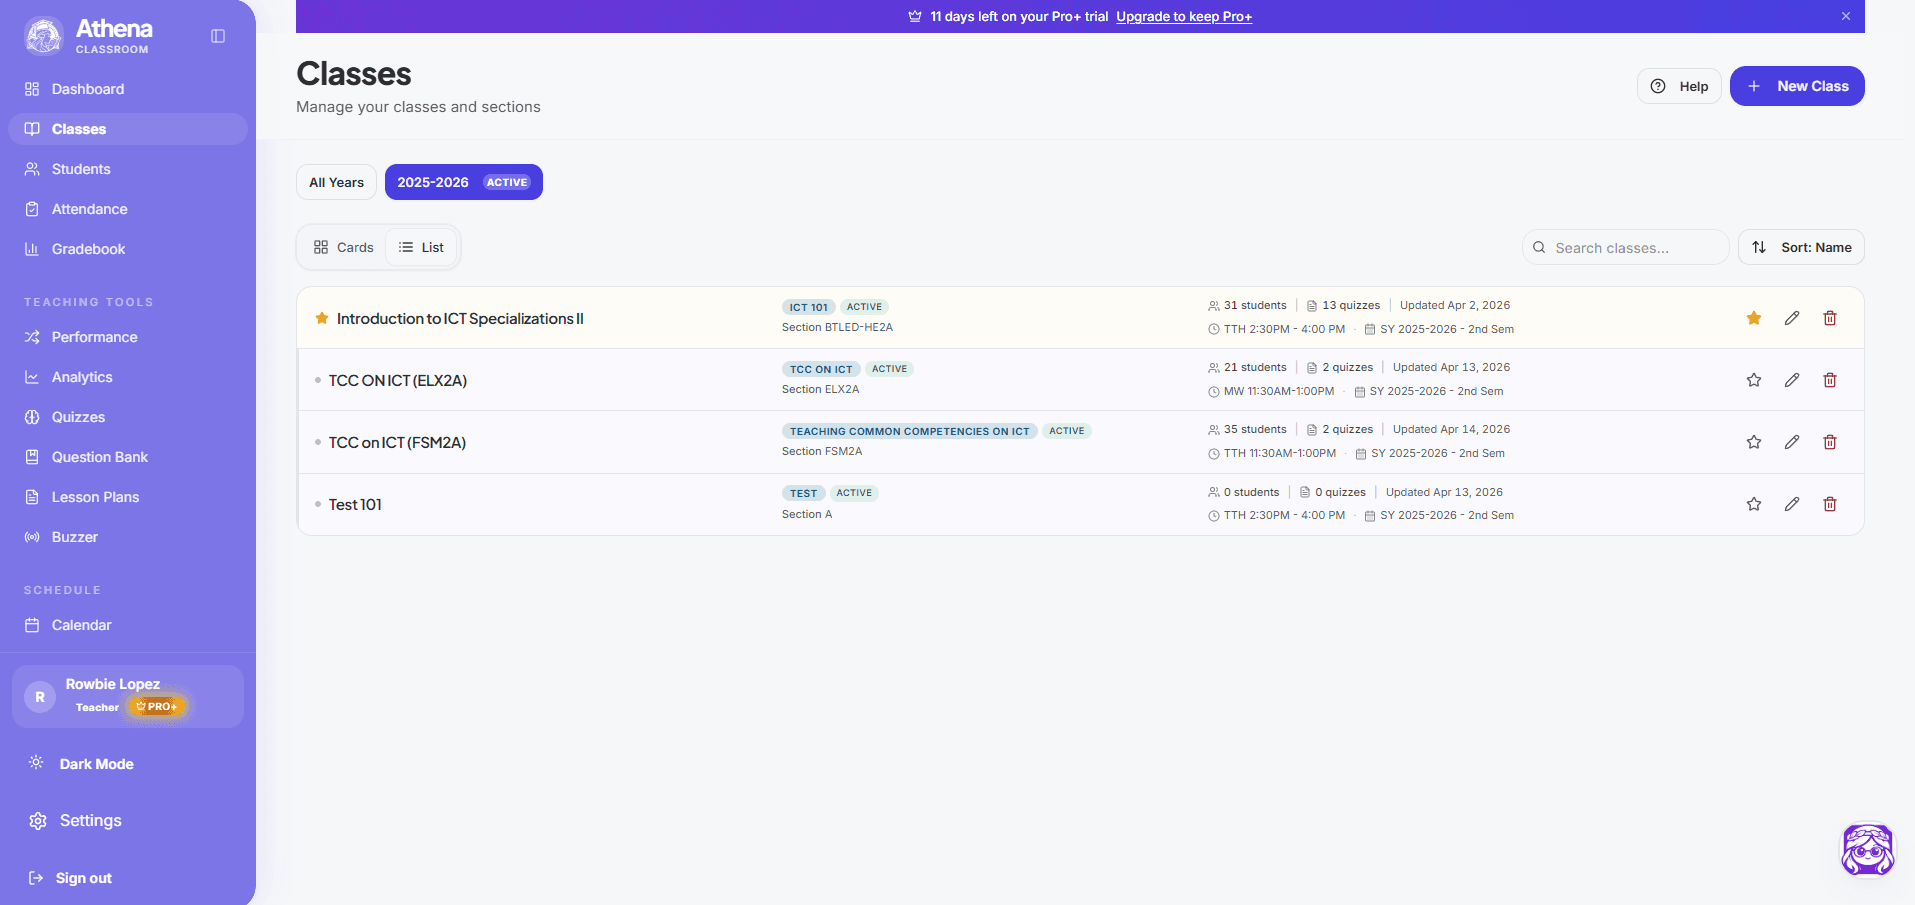Select All Years filter

click(x=336, y=182)
